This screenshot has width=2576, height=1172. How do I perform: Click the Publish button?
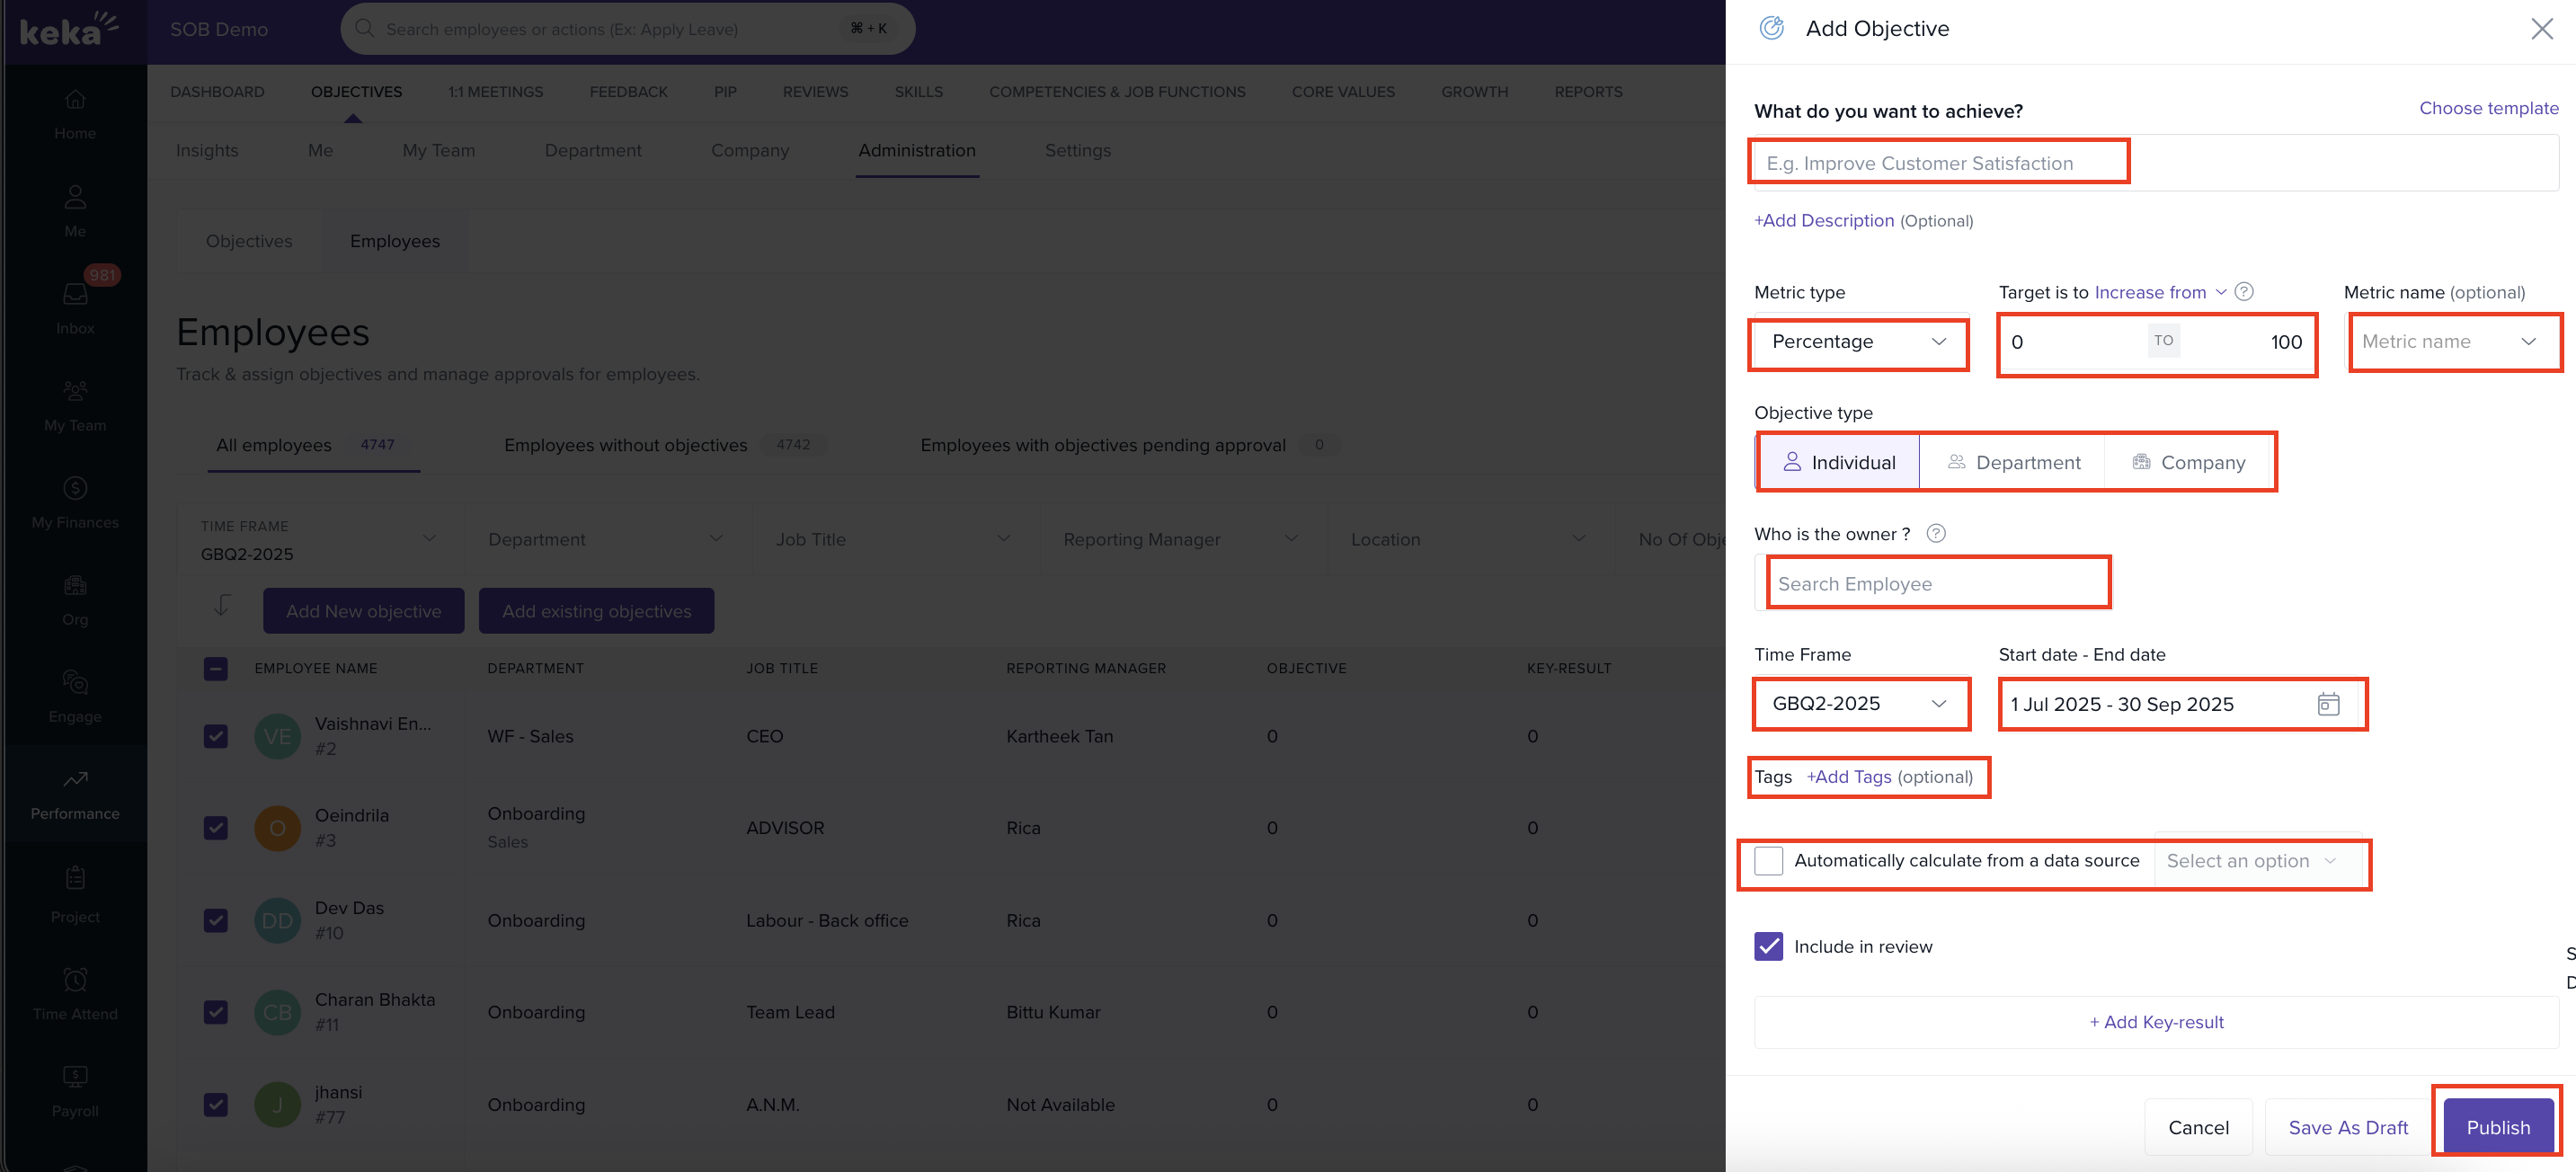(x=2497, y=1126)
